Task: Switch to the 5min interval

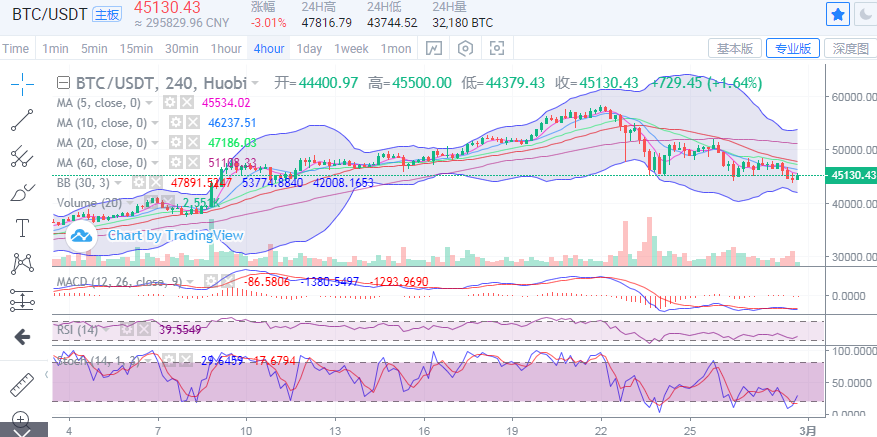Action: pyautogui.click(x=94, y=49)
